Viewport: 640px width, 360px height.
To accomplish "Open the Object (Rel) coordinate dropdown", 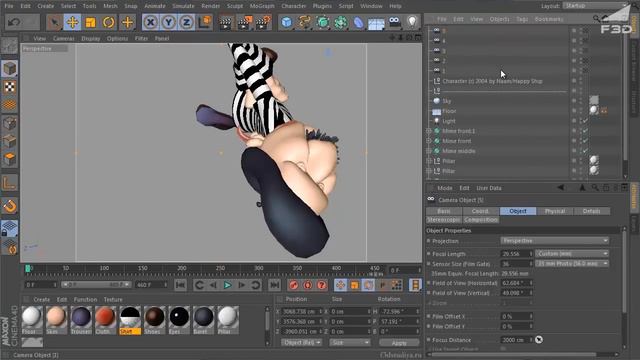I will (302, 342).
